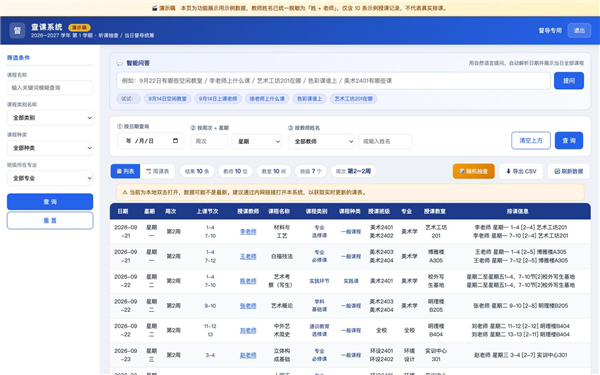This screenshot has height=375, width=600.
Task: Click the 督导专用 header label
Action: [x=550, y=31]
